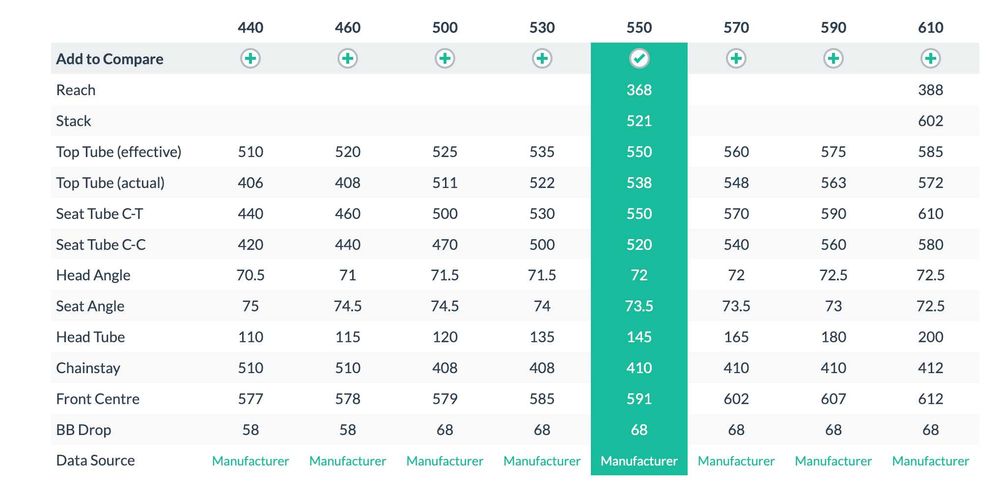Open the Manufacturer source for size 500
The width and height of the screenshot is (1000, 486).
click(444, 461)
